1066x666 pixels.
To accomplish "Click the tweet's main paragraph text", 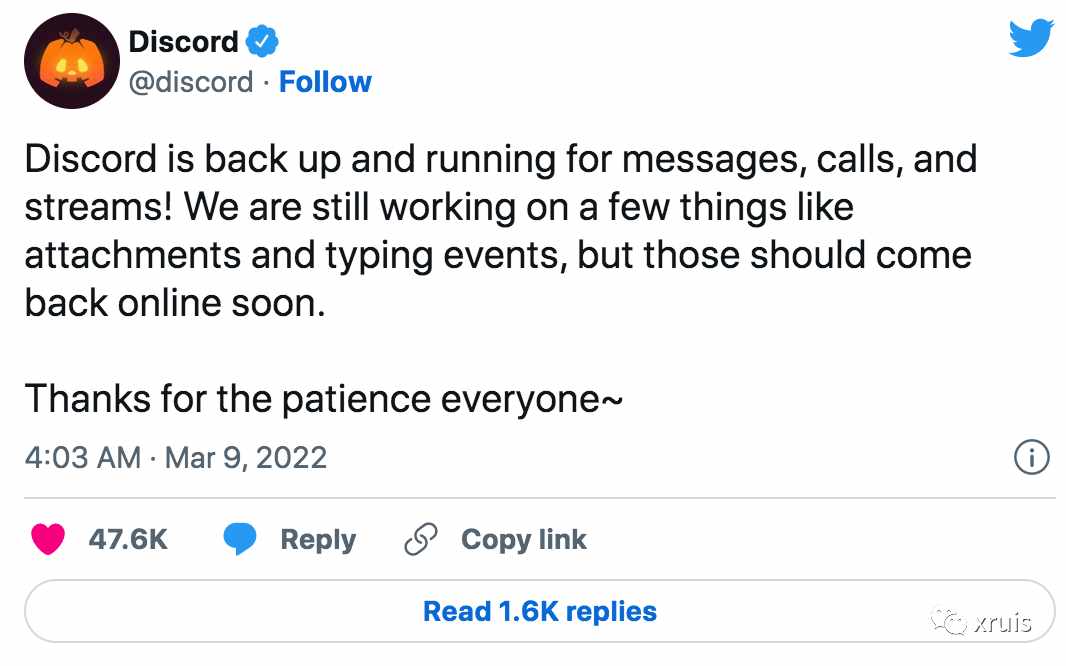I will point(500,230).
